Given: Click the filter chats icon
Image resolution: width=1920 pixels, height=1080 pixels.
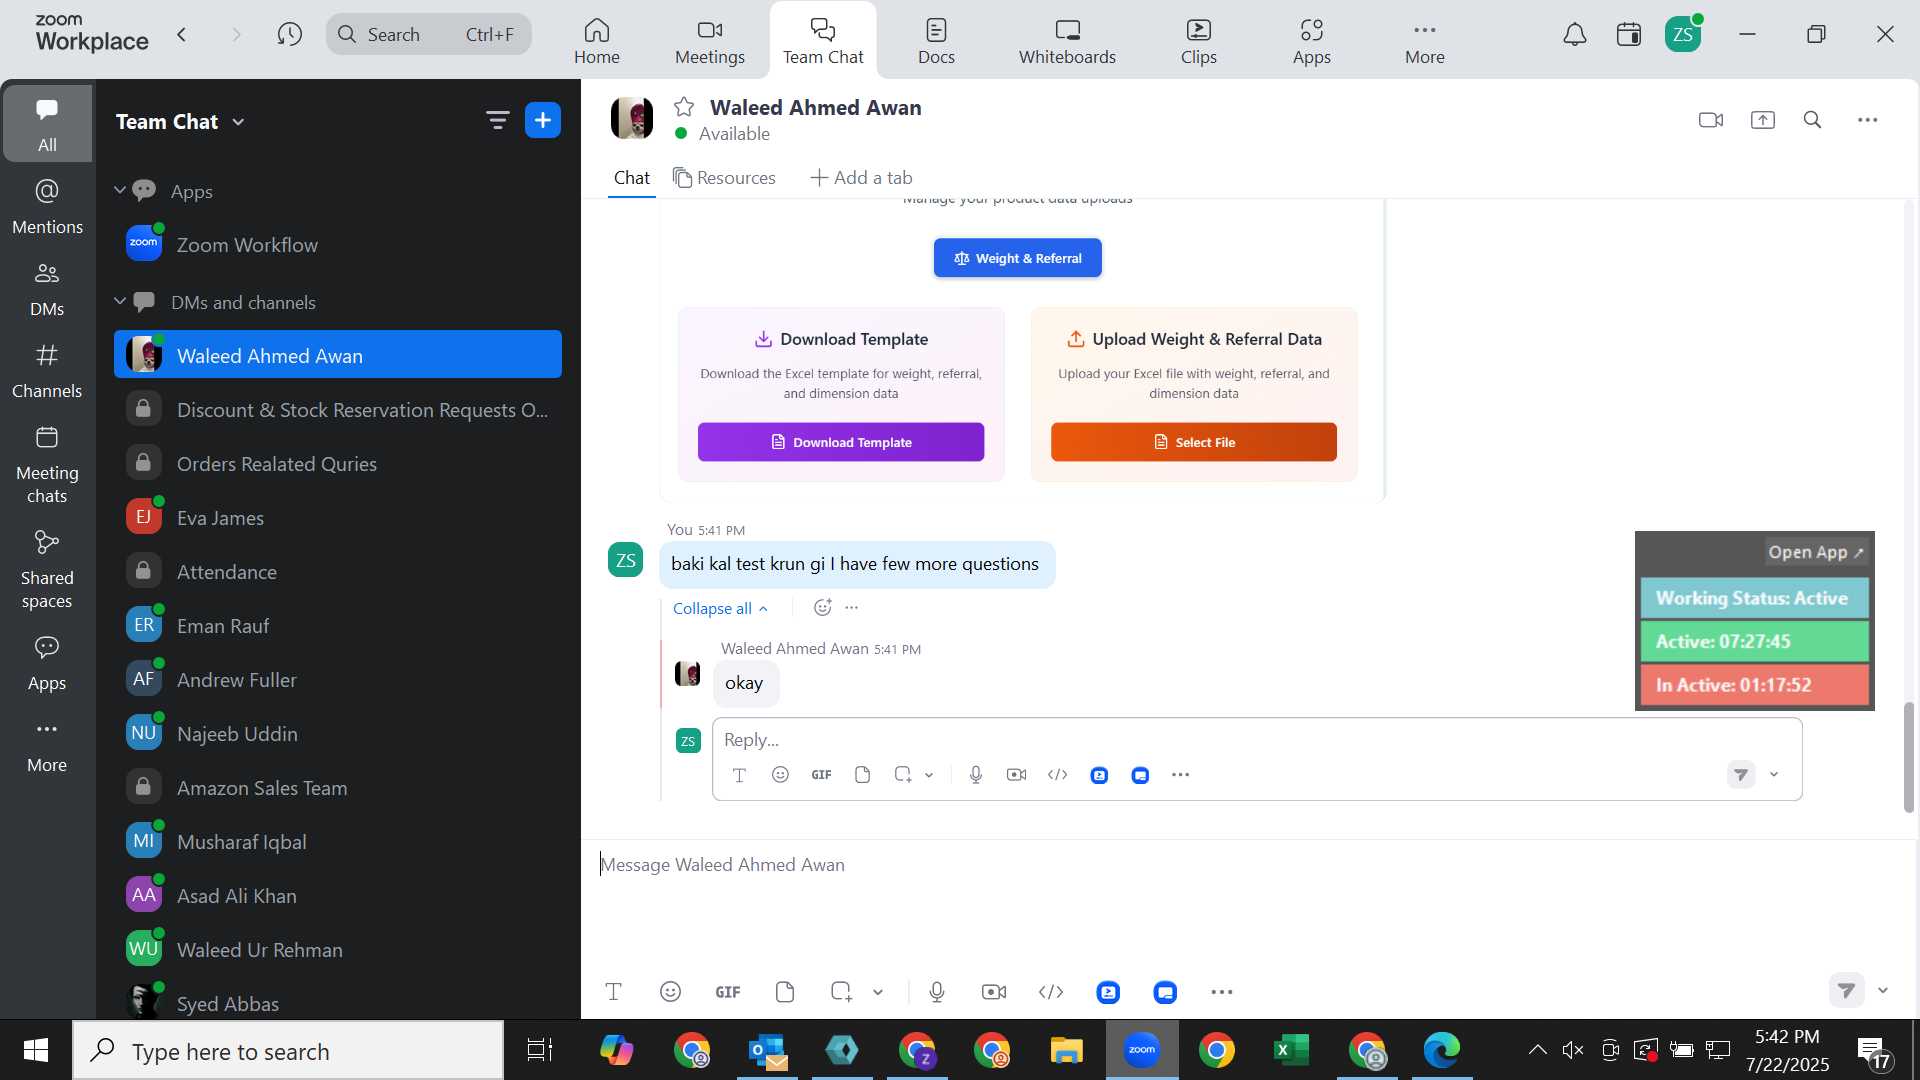Looking at the screenshot, I should (497, 121).
